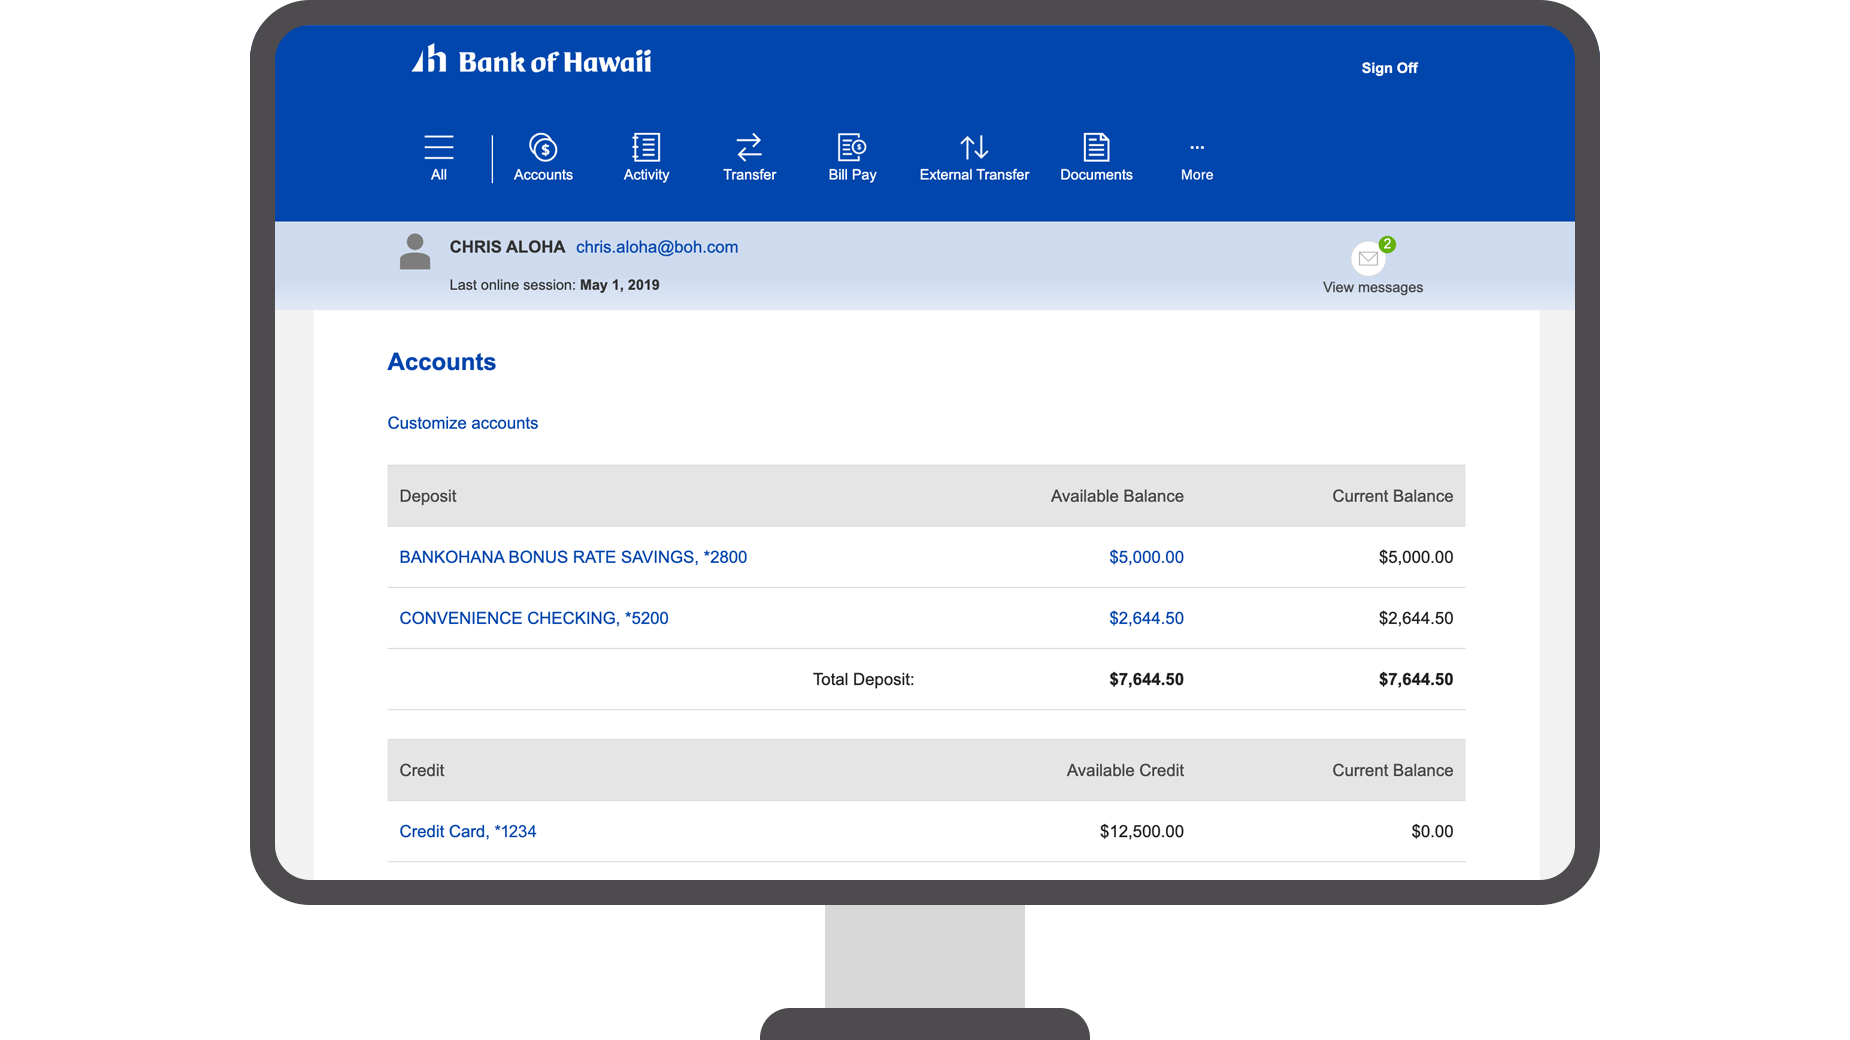Click the Available Credit column header
The image size is (1850, 1040).
(1125, 770)
